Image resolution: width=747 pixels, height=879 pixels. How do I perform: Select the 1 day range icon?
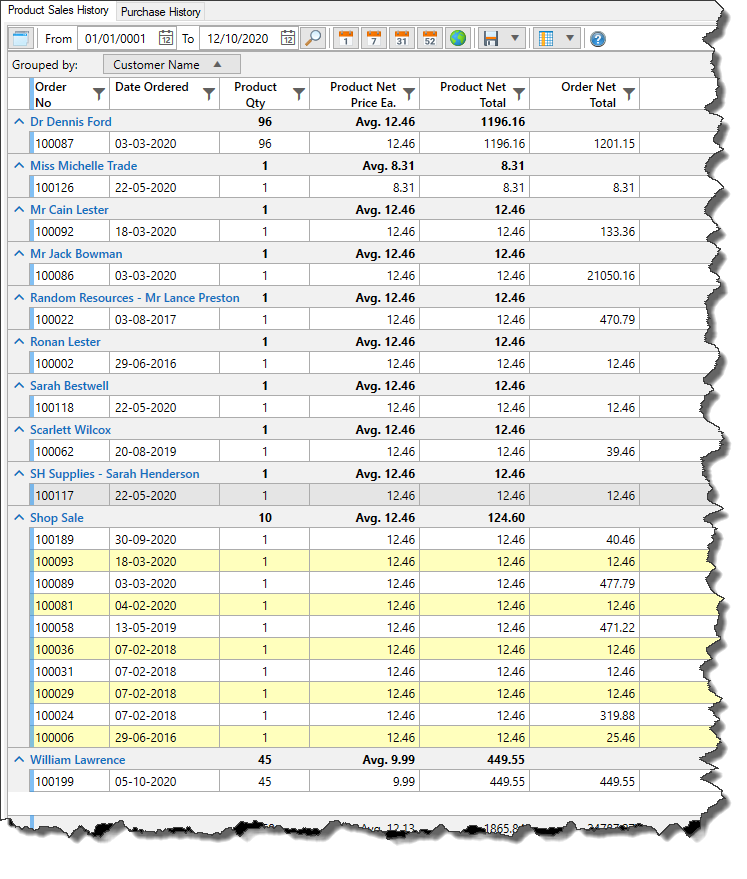345,38
